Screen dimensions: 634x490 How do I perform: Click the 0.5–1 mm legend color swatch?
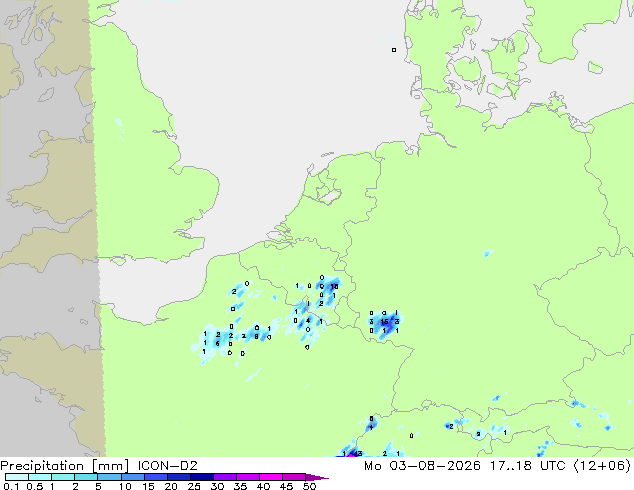(40, 477)
